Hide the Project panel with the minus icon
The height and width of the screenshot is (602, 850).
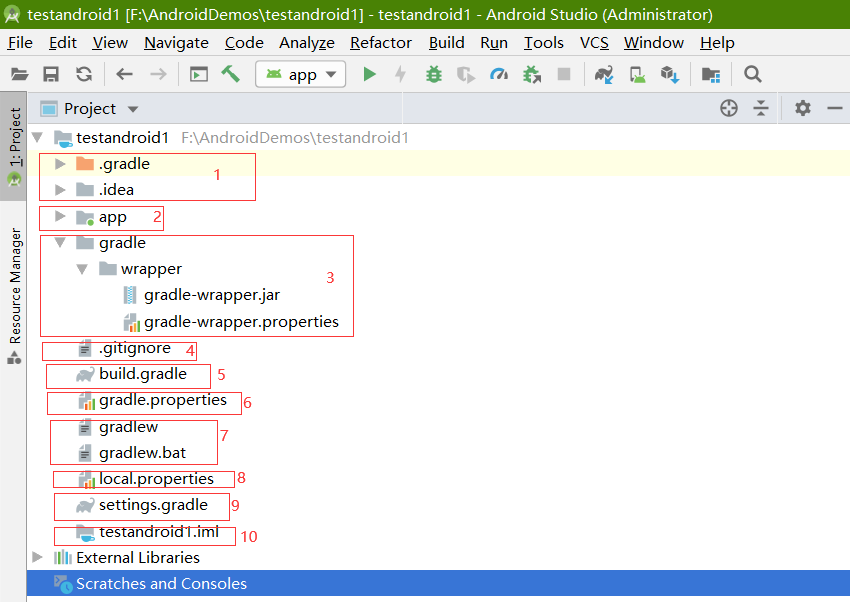point(835,108)
